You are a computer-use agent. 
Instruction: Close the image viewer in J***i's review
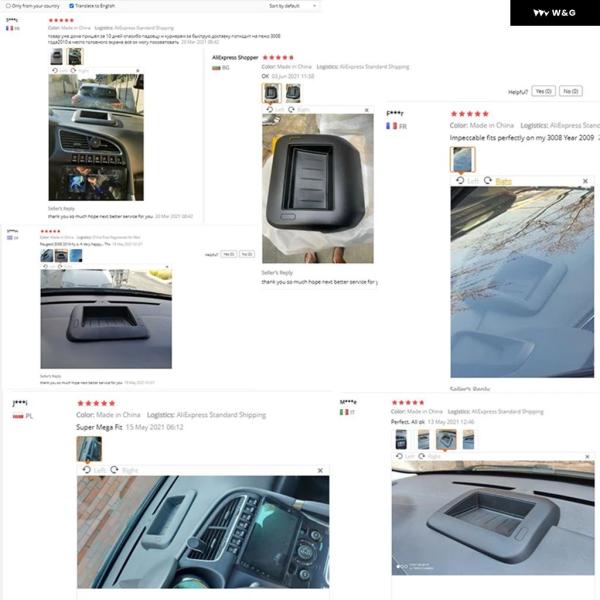[x=320, y=470]
